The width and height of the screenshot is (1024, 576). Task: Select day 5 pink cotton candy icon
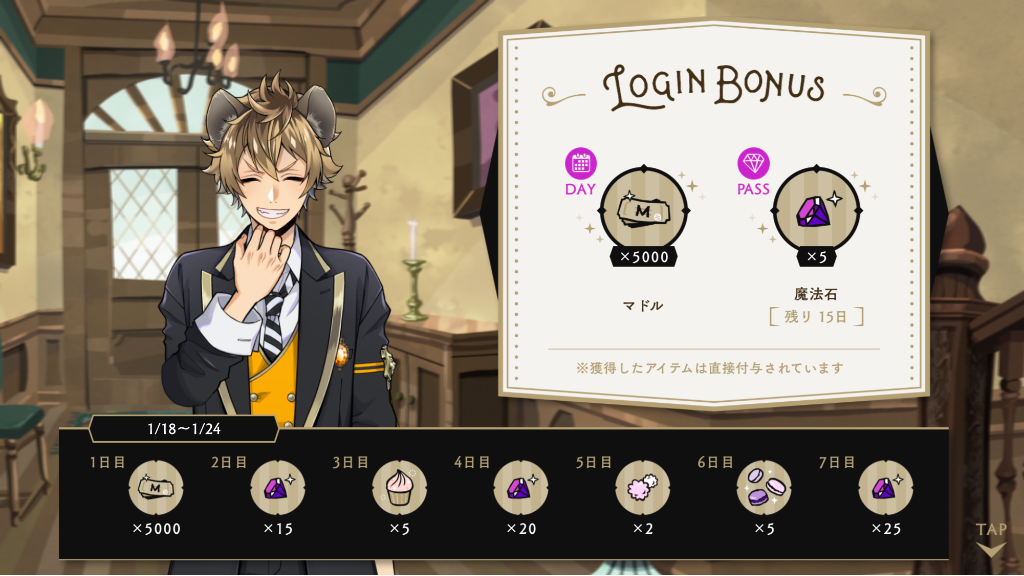click(x=642, y=487)
